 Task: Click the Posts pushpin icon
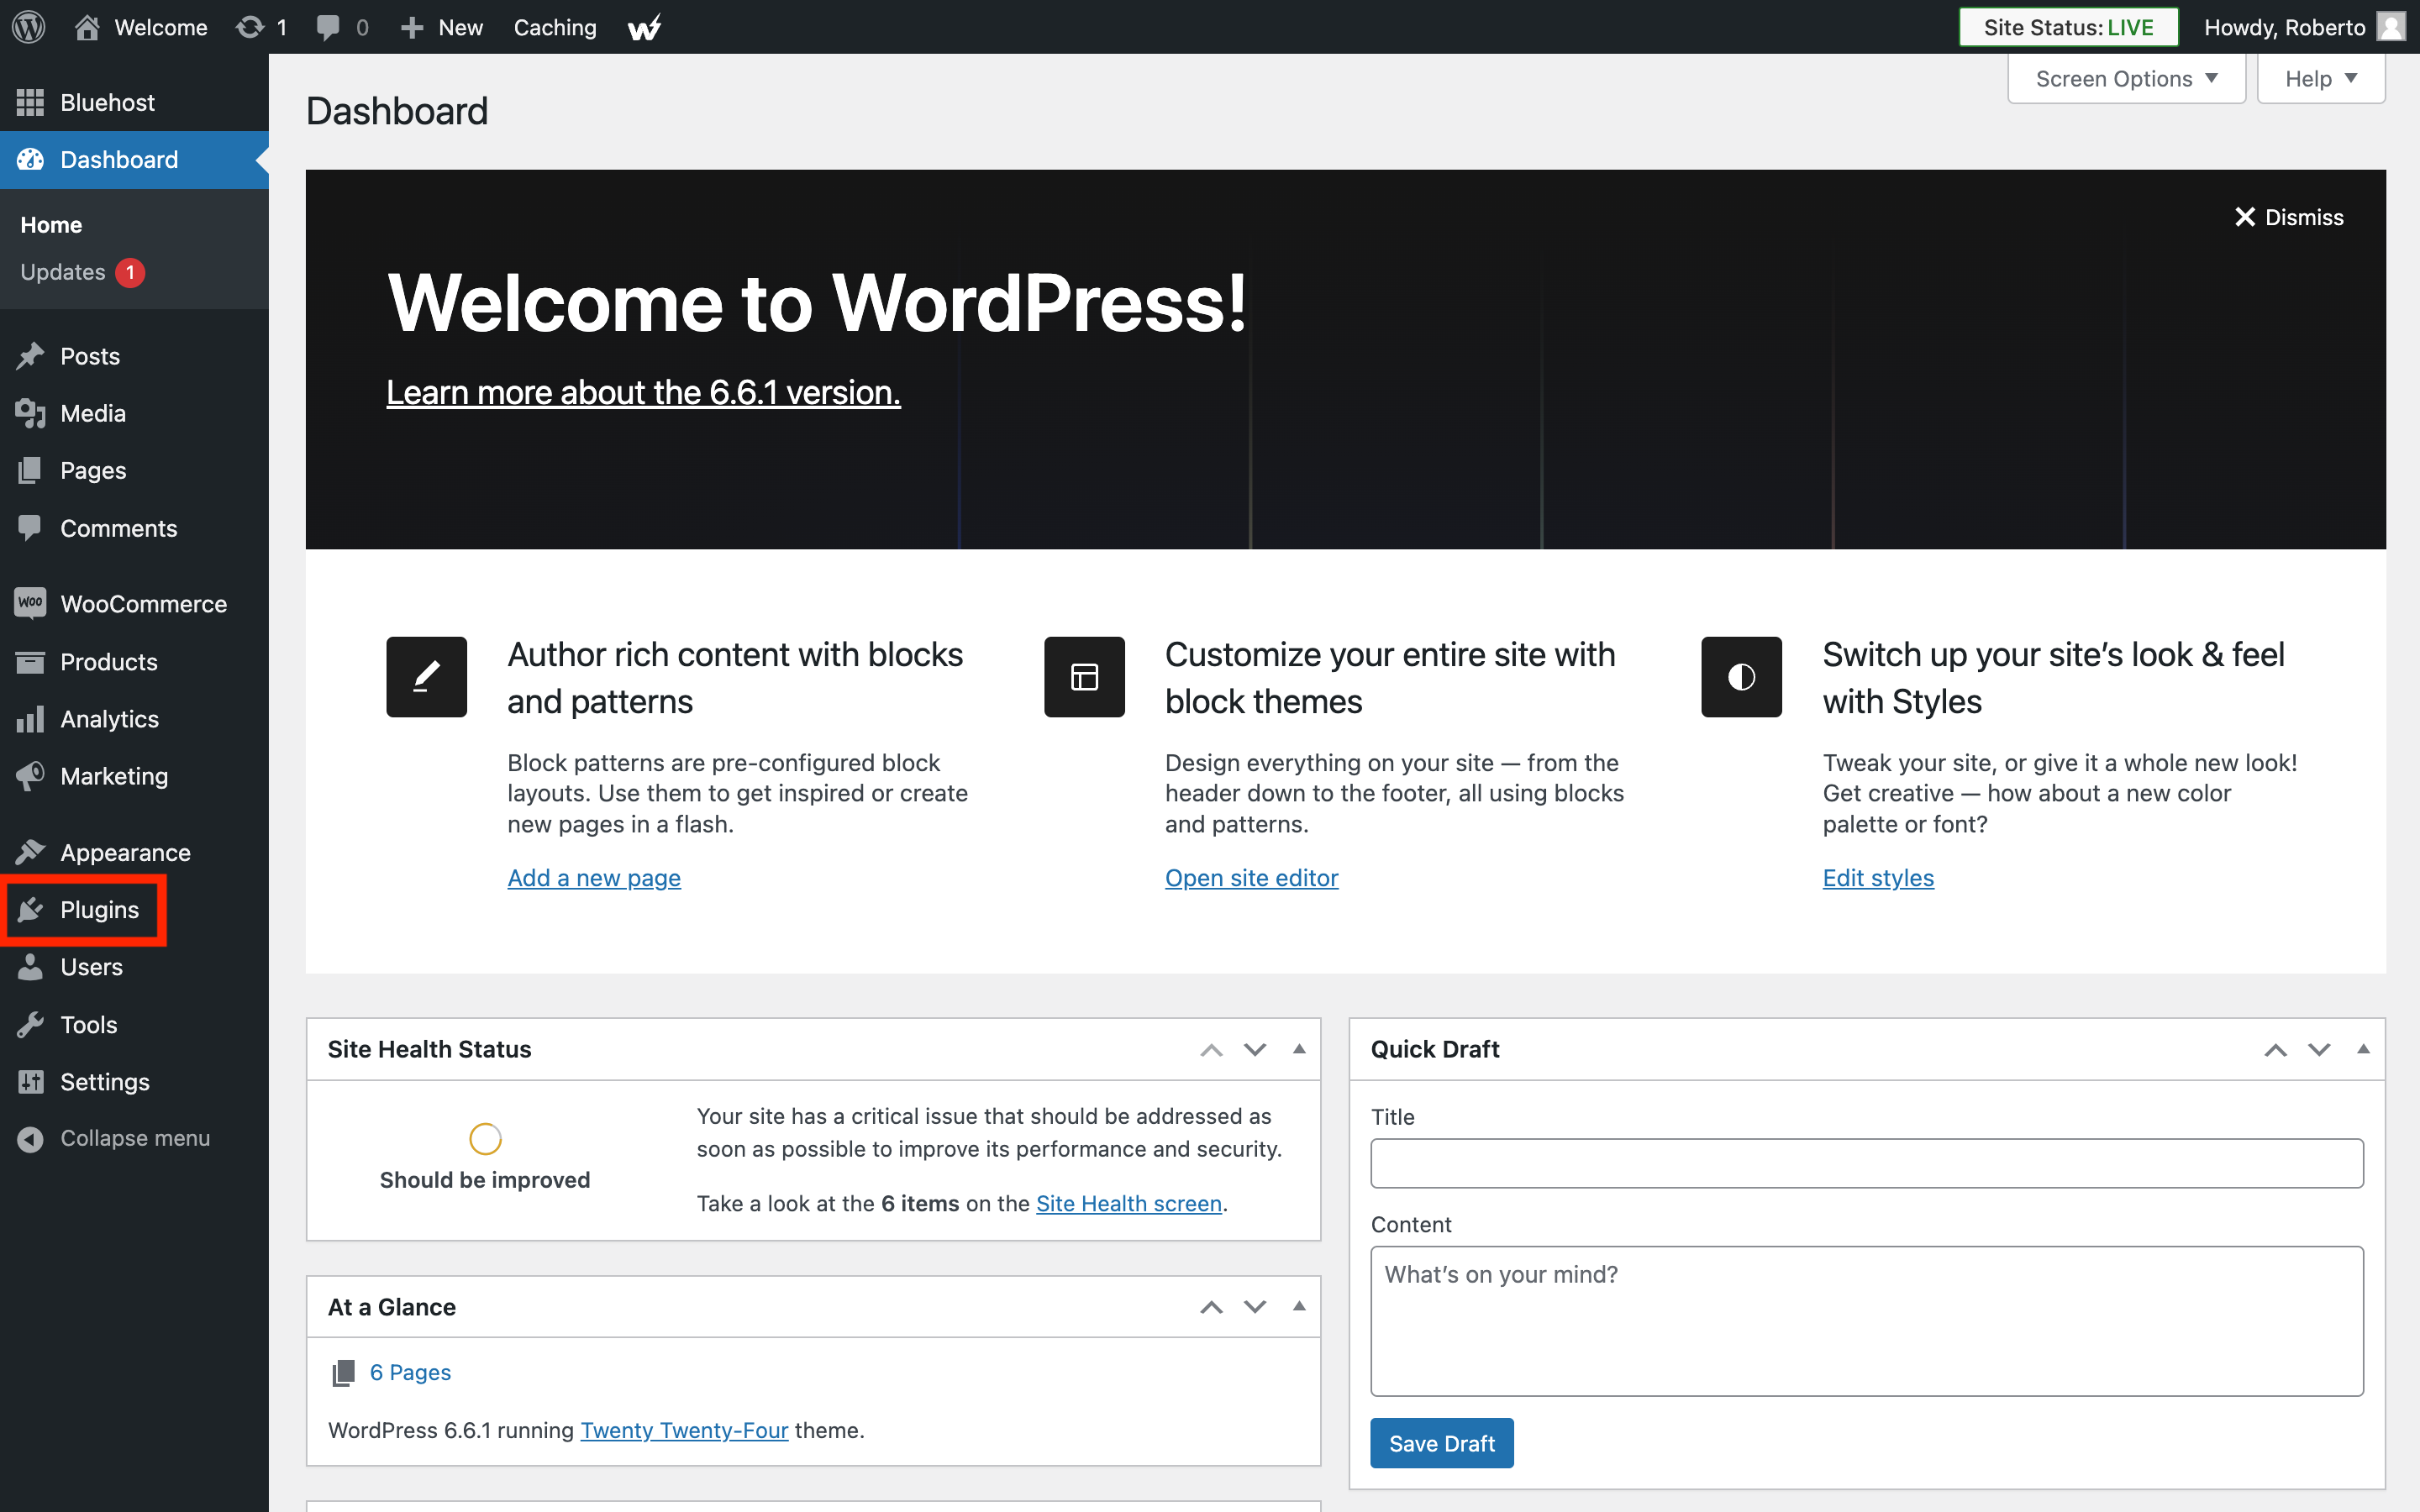(30, 356)
